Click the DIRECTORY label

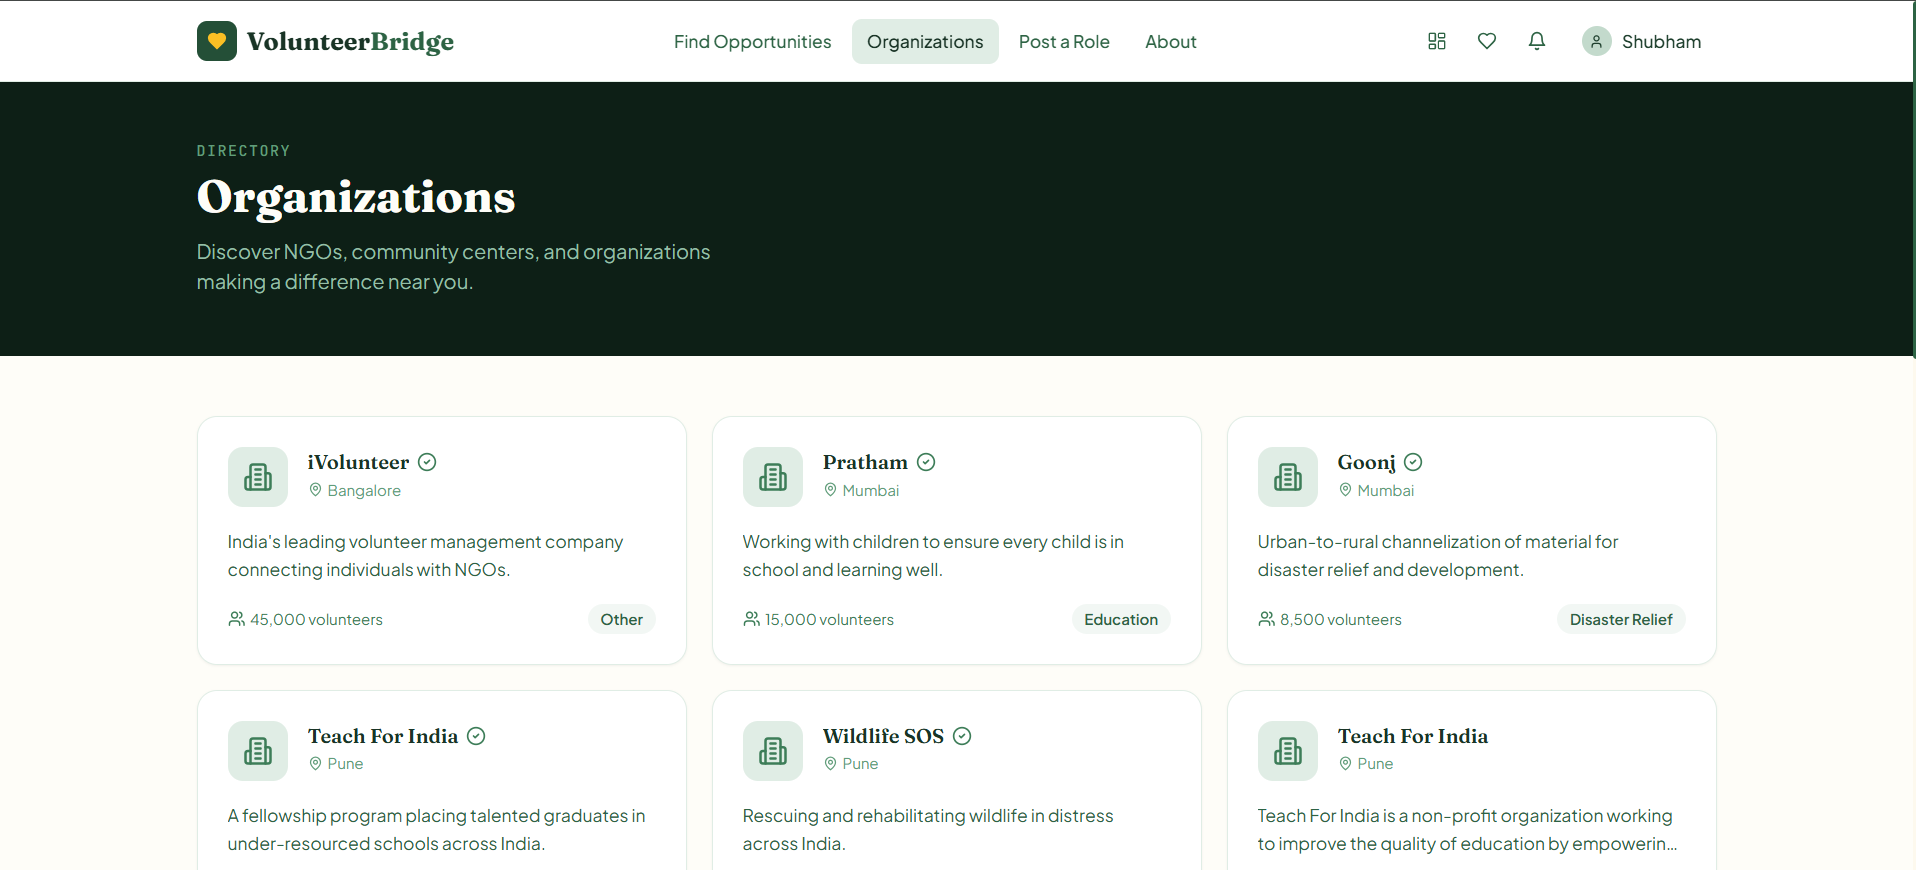click(x=243, y=151)
